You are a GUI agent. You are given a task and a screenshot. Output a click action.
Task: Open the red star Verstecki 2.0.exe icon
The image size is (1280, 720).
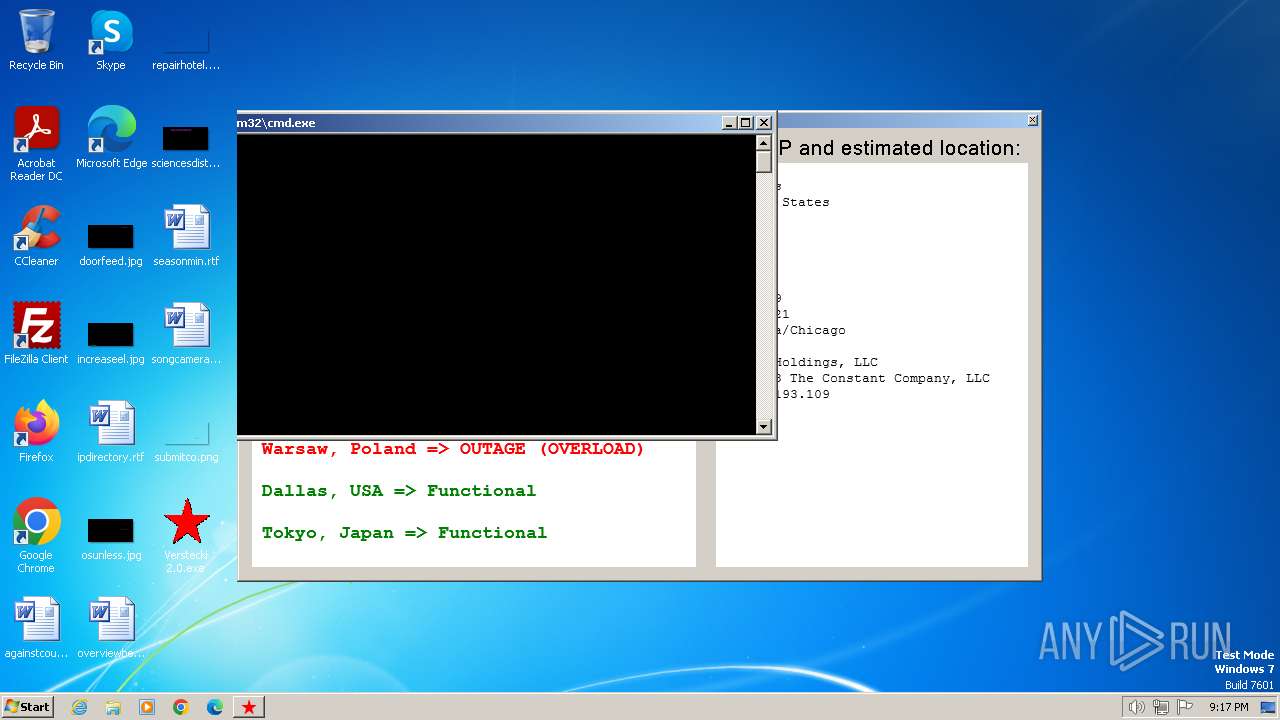tap(186, 536)
